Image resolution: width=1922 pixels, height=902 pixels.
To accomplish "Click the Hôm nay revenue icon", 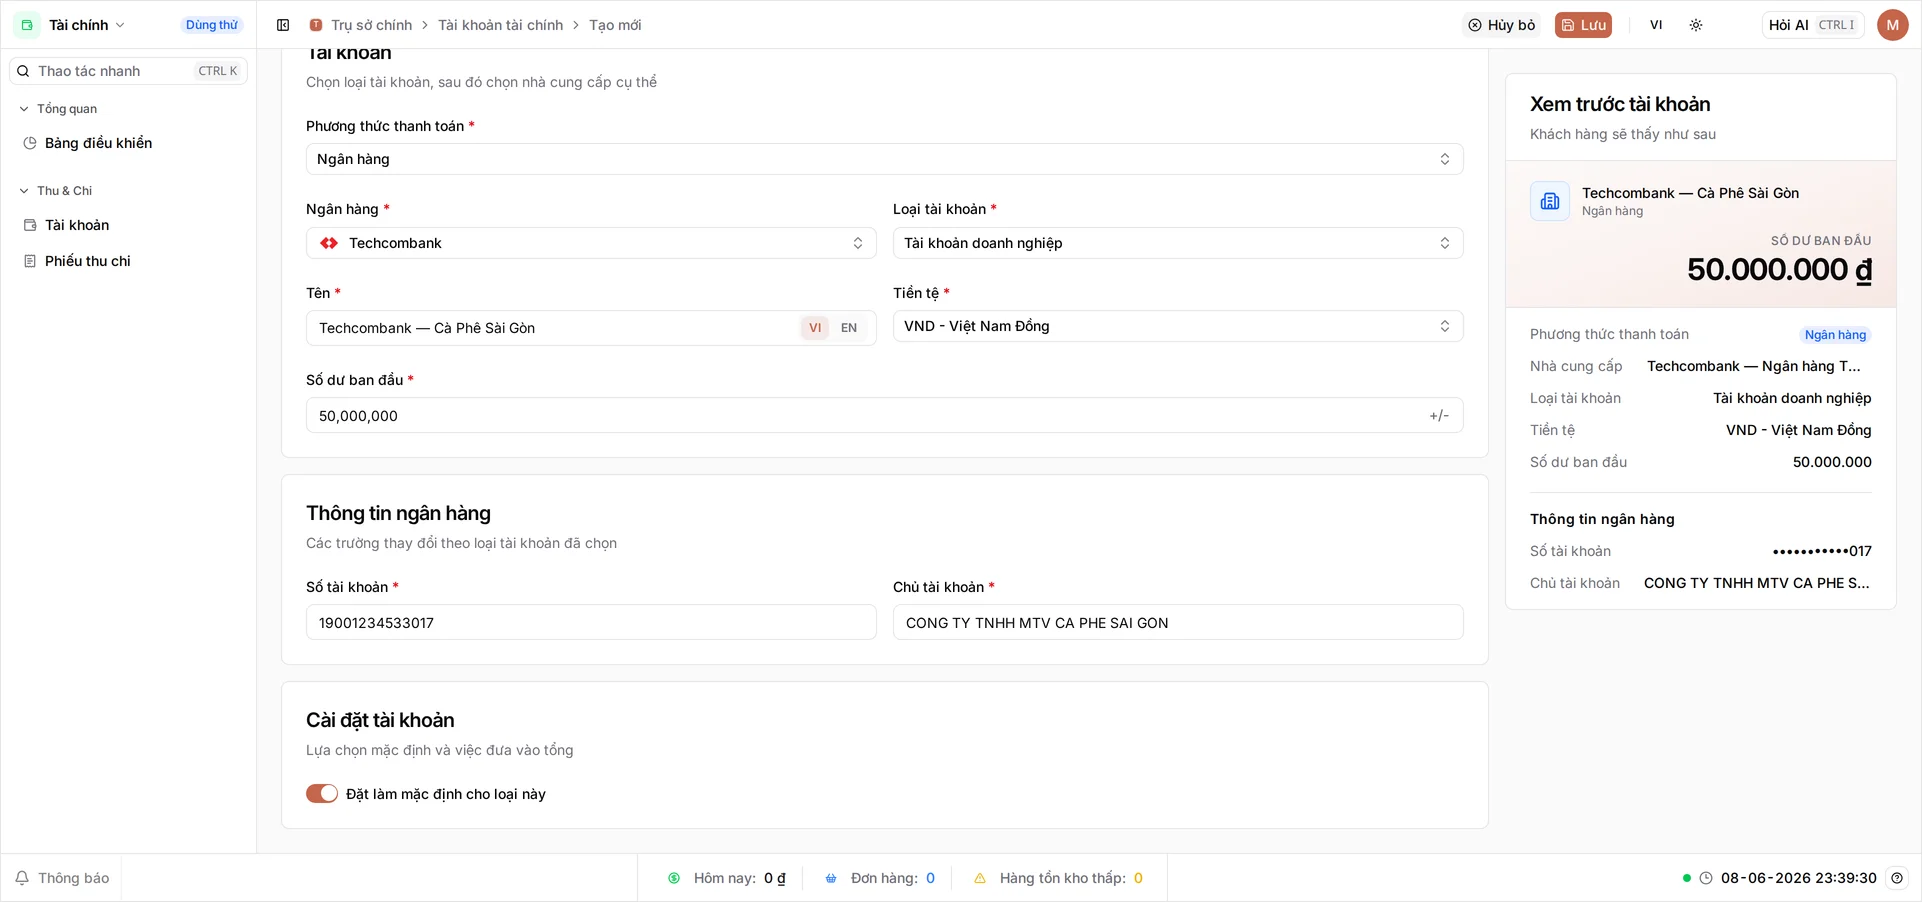I will (674, 878).
